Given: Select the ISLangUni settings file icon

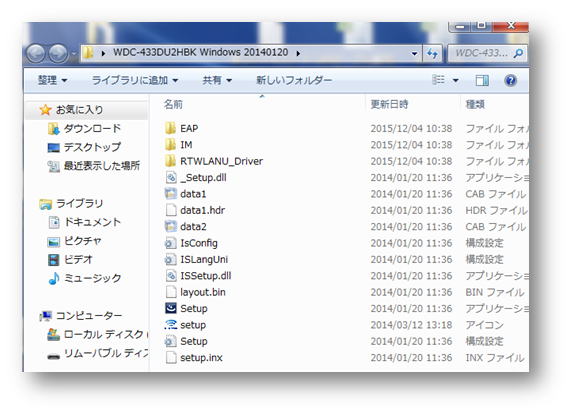Looking at the screenshot, I should click(170, 259).
